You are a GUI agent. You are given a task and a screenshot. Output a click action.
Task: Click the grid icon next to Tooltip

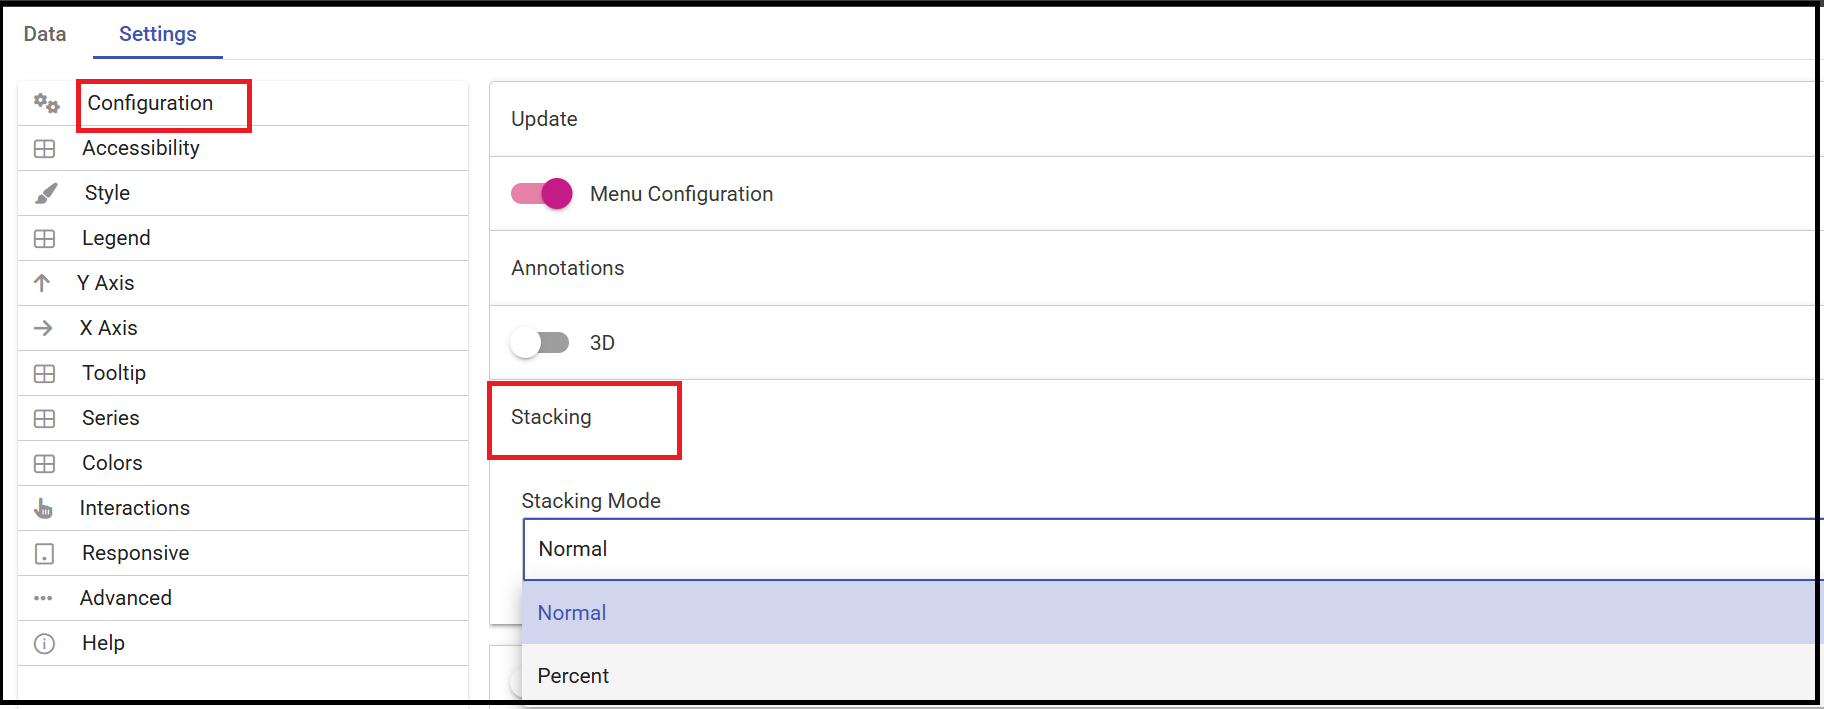(44, 373)
